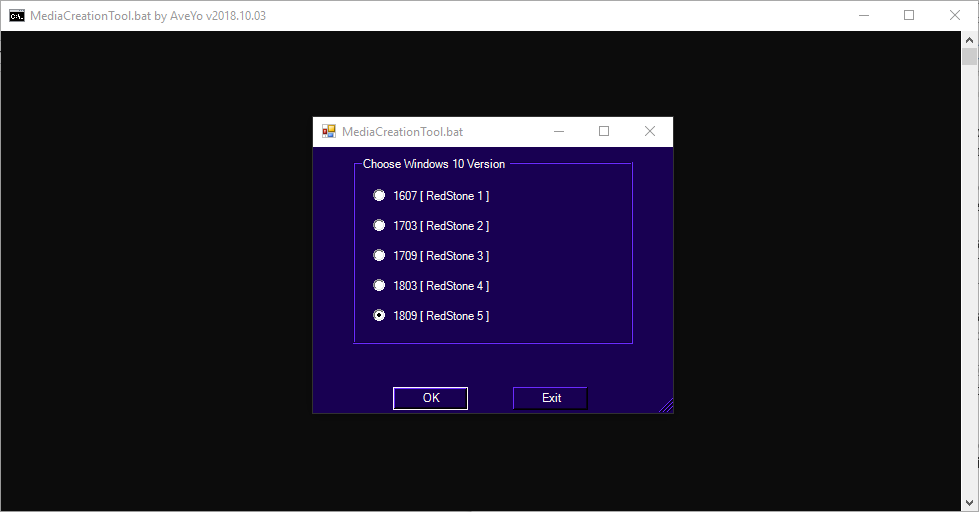Click the console vertical scrollbar thumb
Viewport: 979px width, 512px height.
tap(969, 57)
